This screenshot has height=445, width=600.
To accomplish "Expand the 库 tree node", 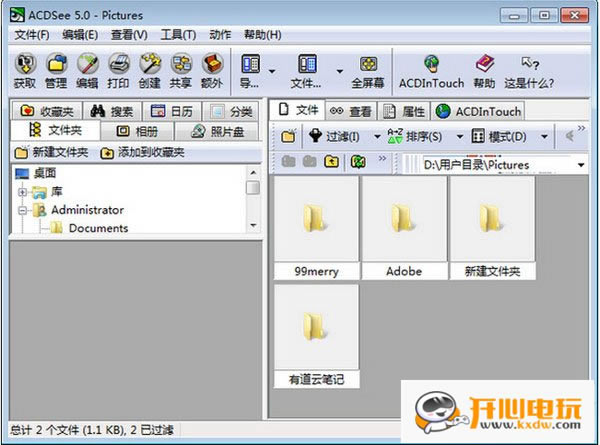I will pyautogui.click(x=23, y=192).
